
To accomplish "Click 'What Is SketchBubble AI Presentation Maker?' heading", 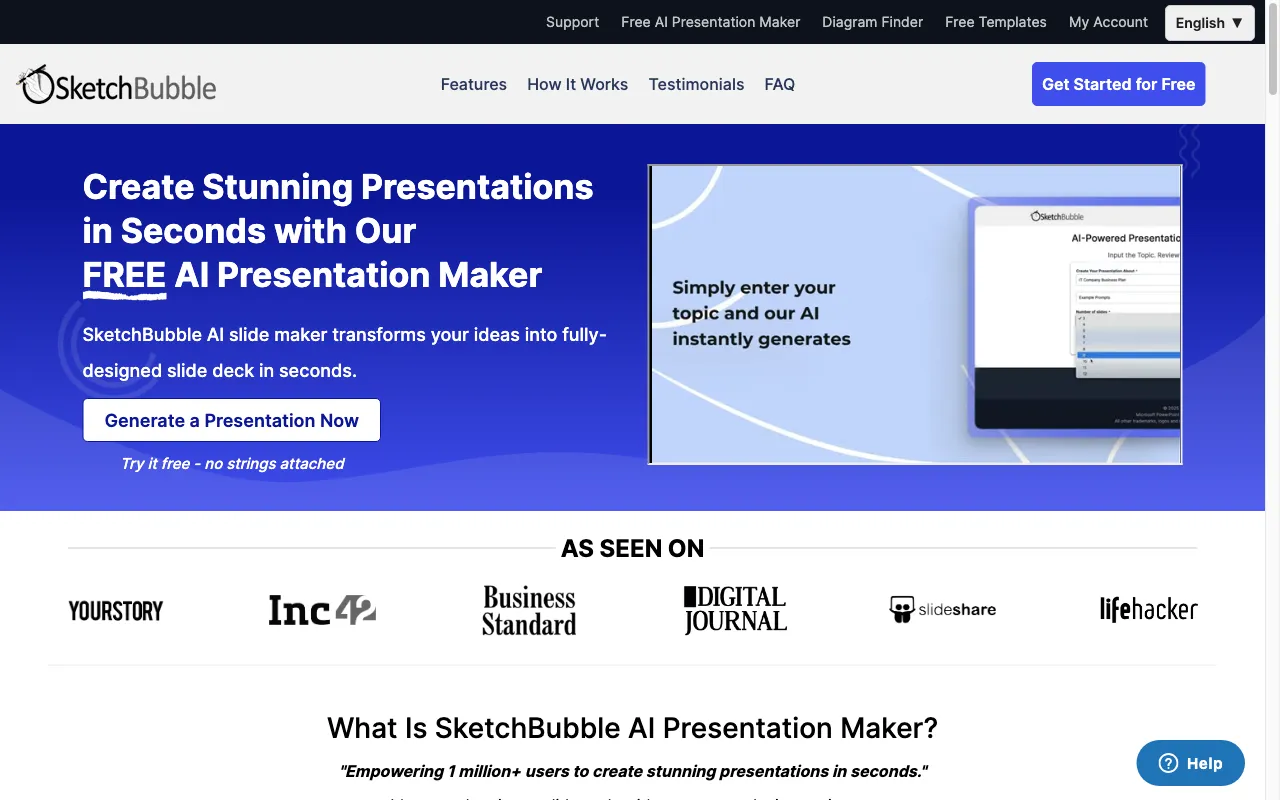I will click(632, 727).
